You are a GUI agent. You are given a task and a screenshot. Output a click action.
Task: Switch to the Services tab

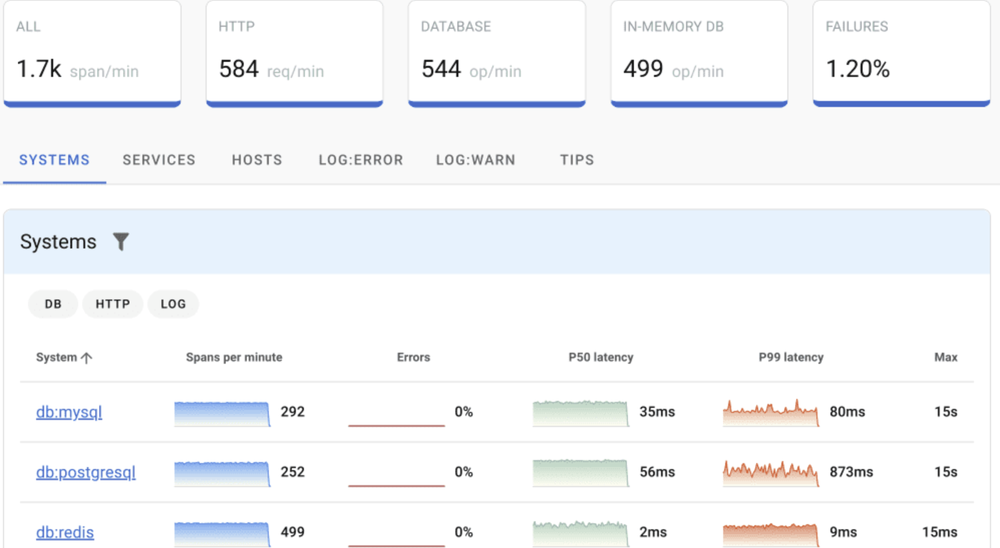point(159,160)
